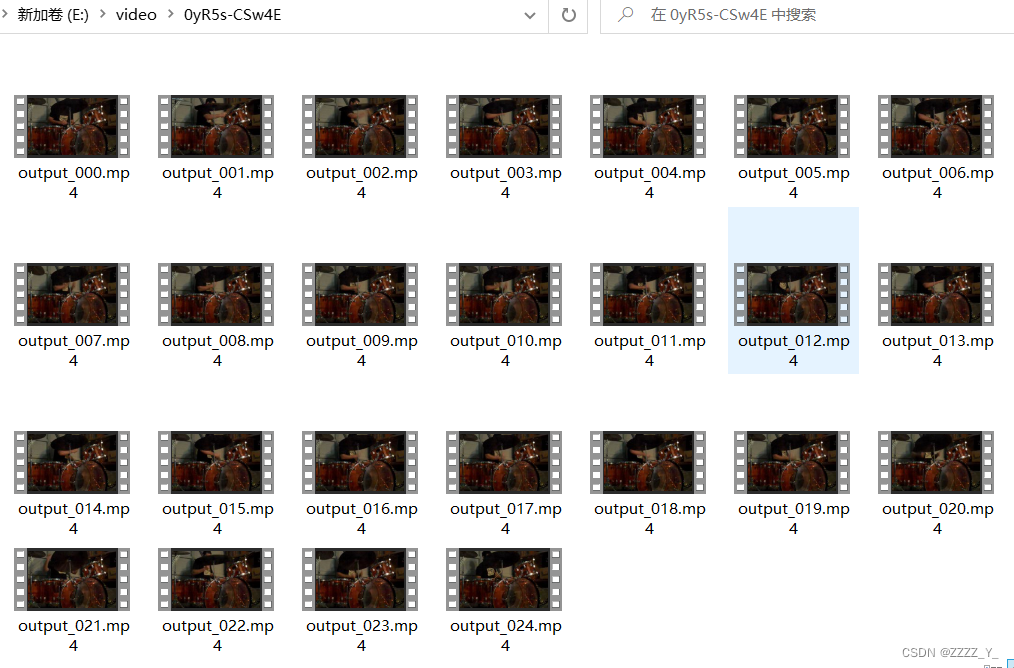The height and width of the screenshot is (668, 1014).
Task: Select video file output_016.mp4 thumbnail
Action: coord(360,462)
